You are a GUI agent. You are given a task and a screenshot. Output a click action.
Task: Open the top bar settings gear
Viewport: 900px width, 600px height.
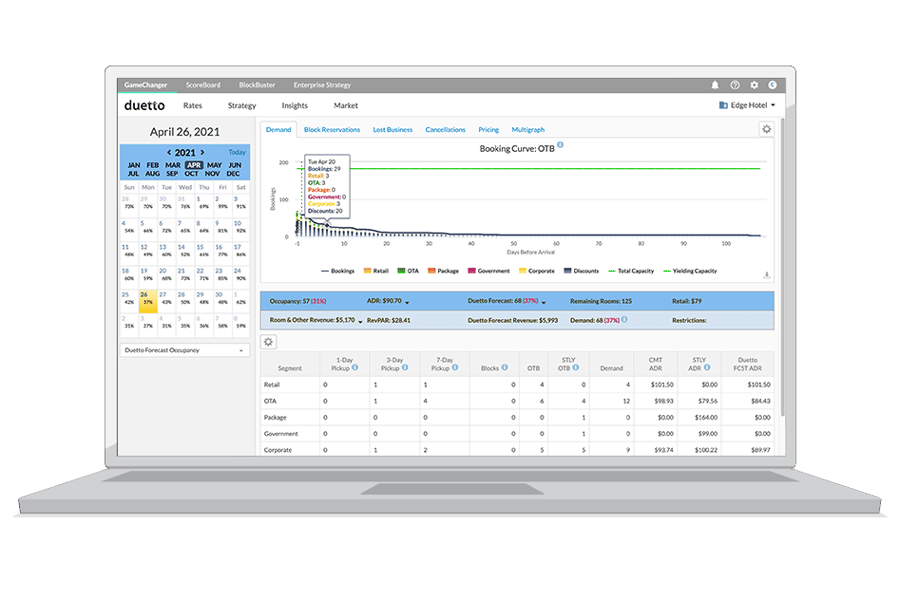[x=754, y=86]
